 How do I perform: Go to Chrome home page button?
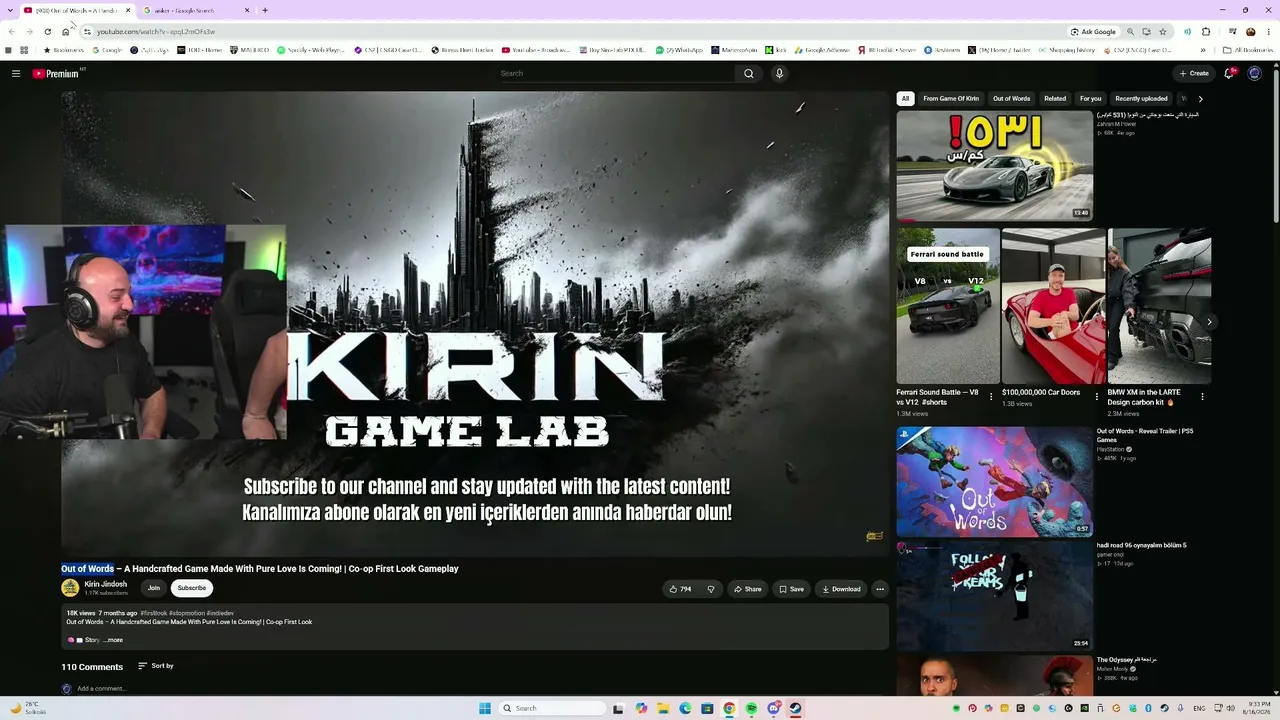coord(66,31)
